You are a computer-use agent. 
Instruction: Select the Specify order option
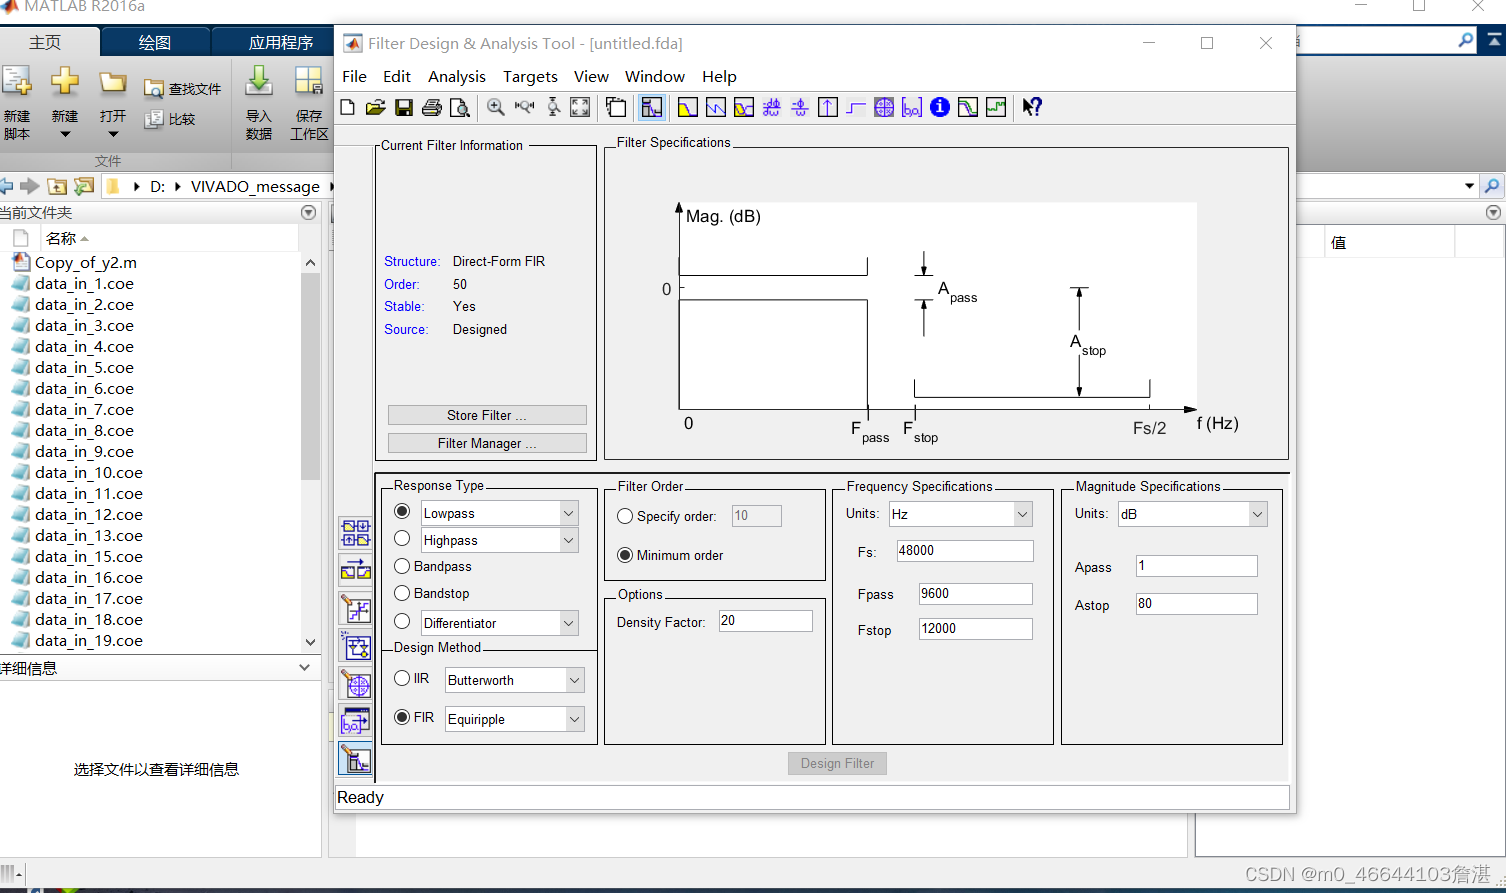pyautogui.click(x=625, y=516)
